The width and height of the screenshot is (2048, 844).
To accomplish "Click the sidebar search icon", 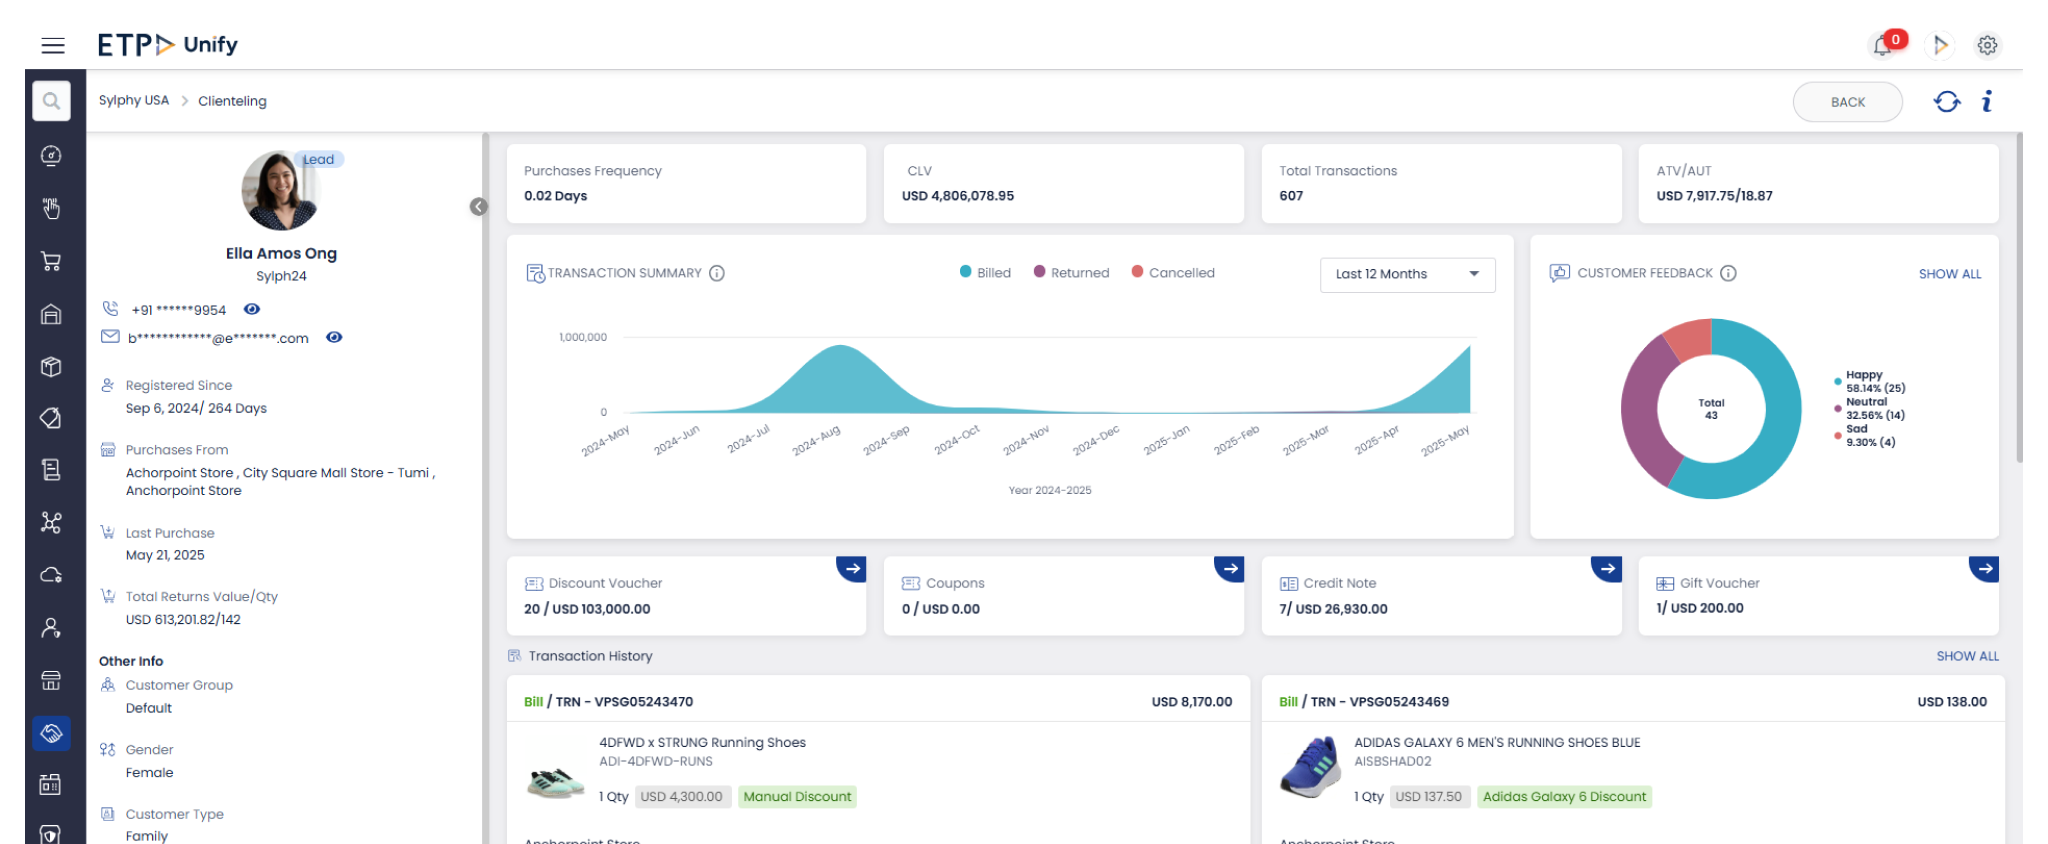I will pyautogui.click(x=51, y=101).
